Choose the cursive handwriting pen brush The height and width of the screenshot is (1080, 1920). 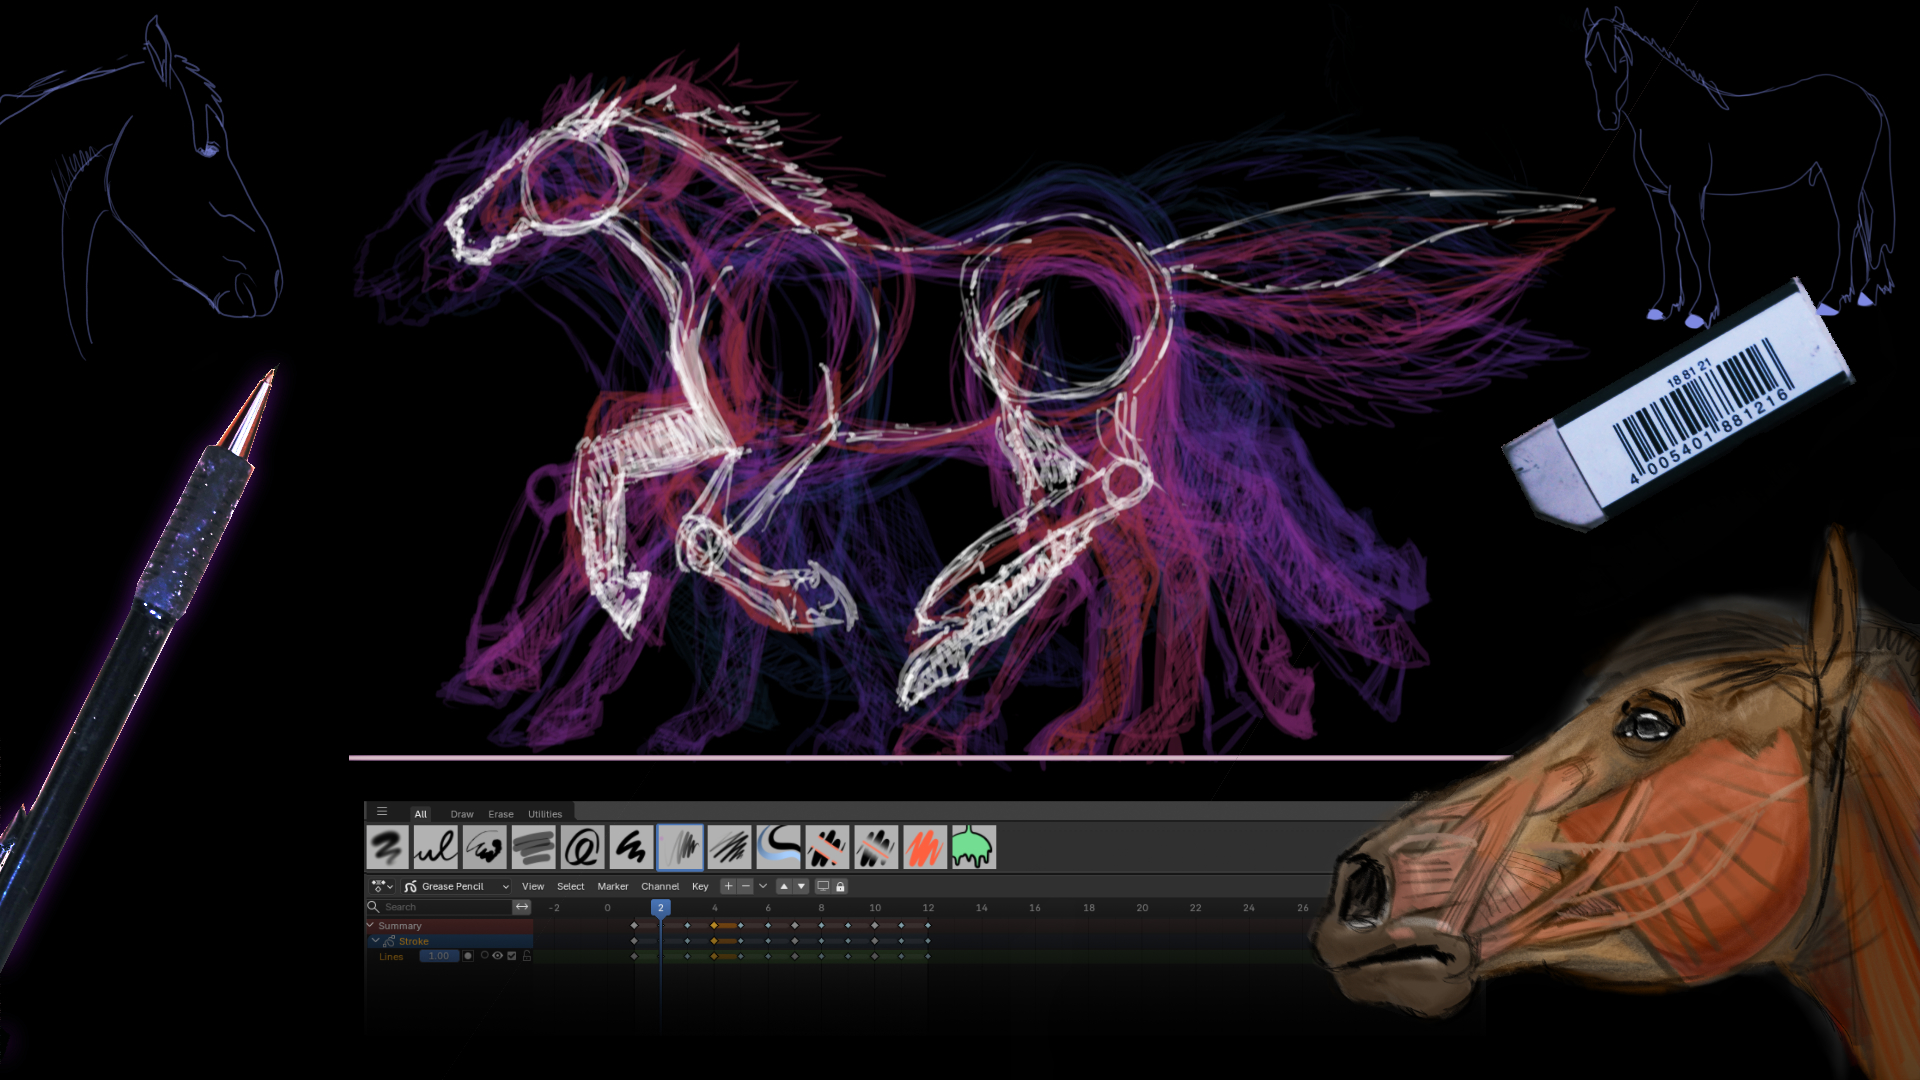coord(435,848)
